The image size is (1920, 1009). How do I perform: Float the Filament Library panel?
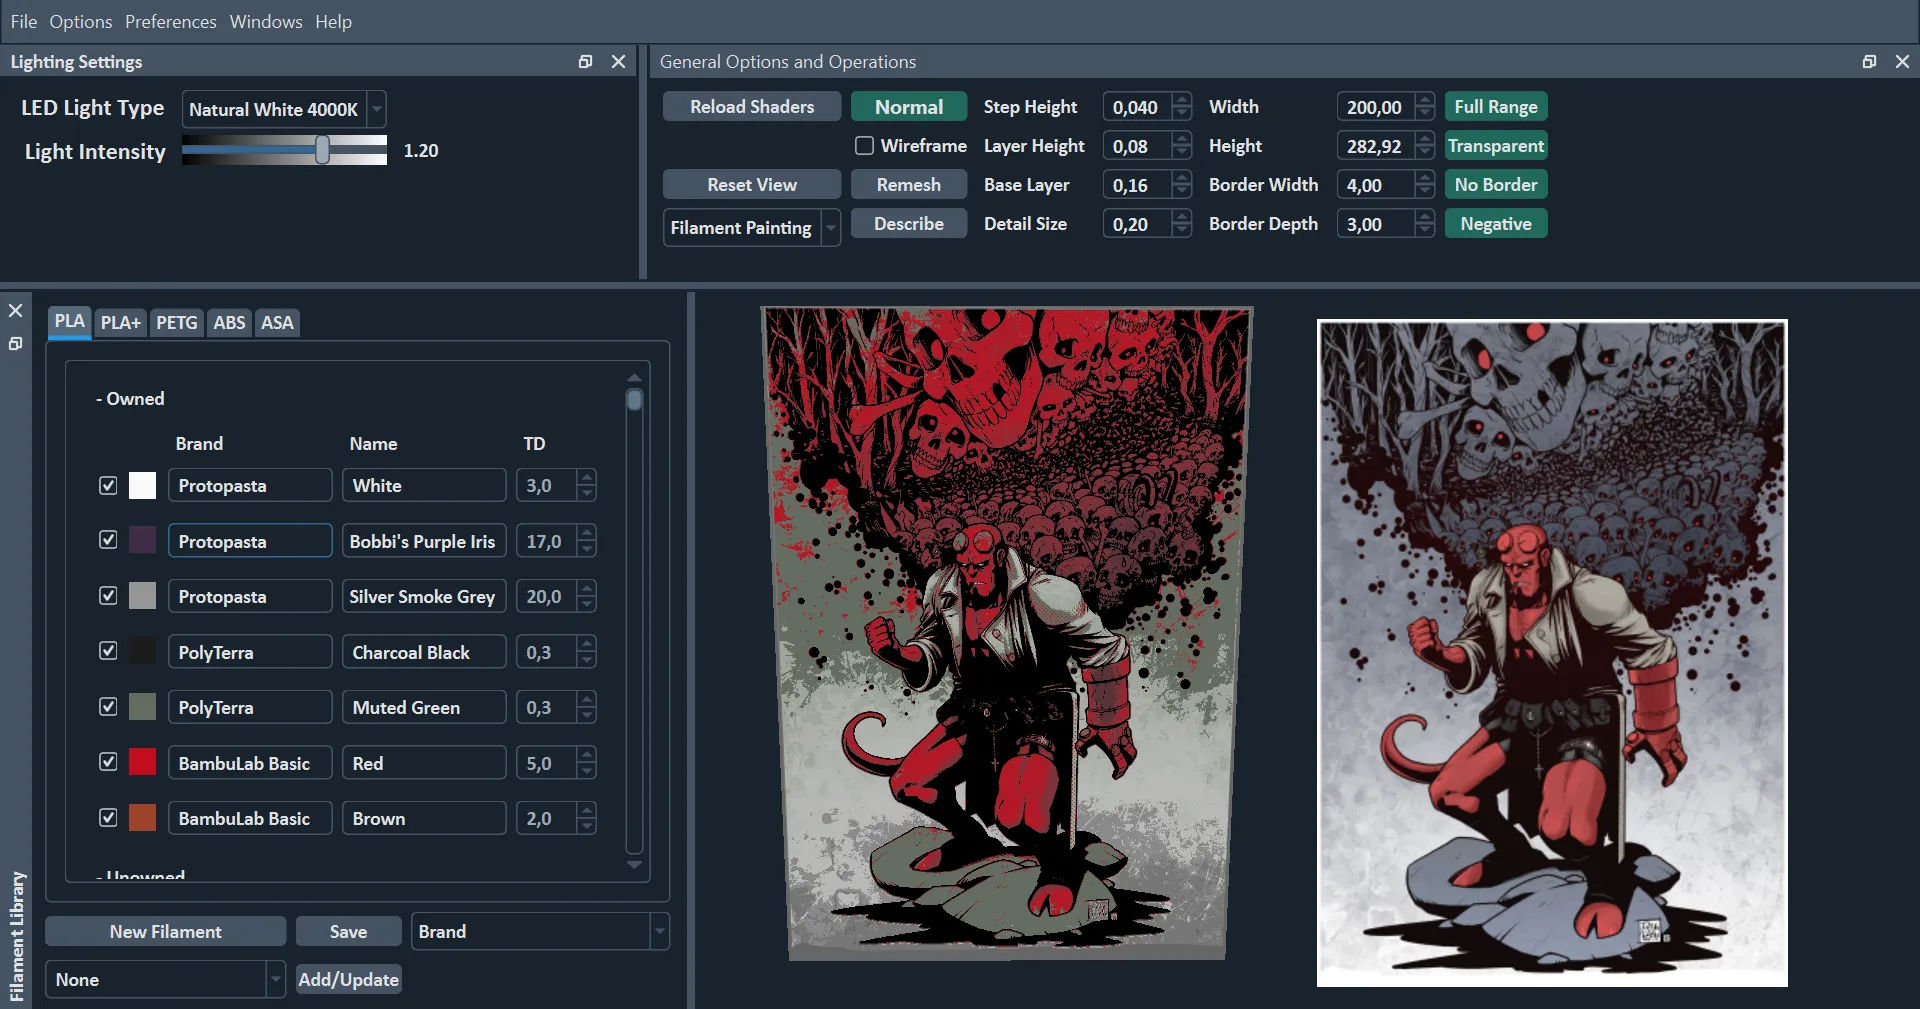[x=16, y=344]
